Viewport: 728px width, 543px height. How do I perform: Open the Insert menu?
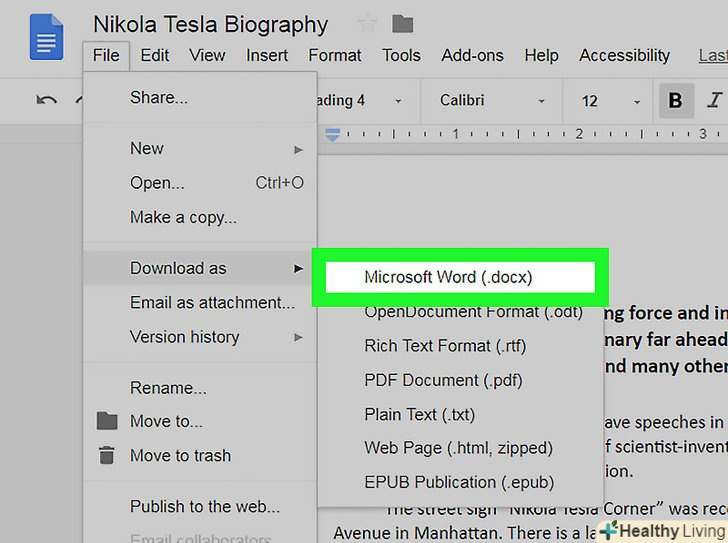coord(267,56)
